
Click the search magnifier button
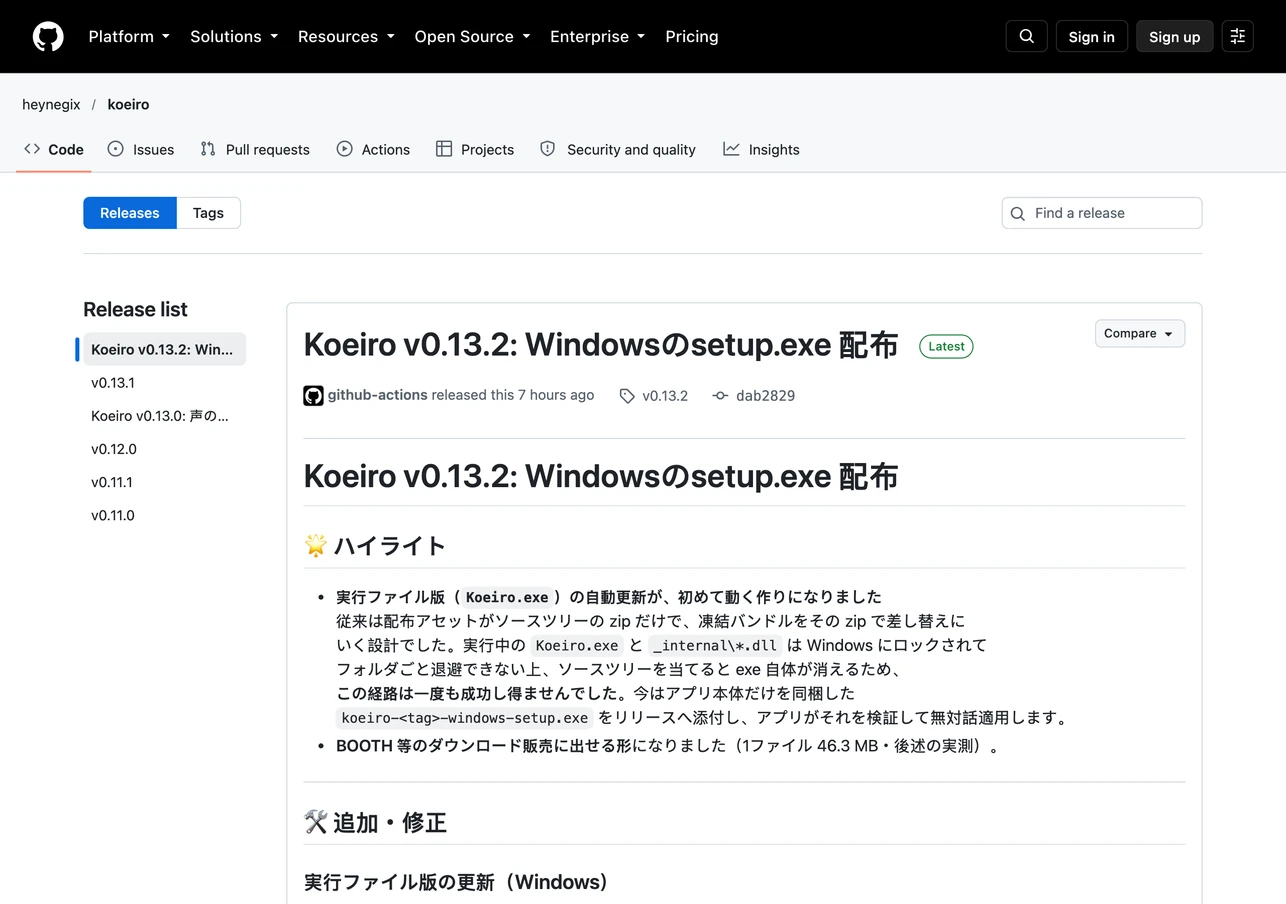point(1027,36)
